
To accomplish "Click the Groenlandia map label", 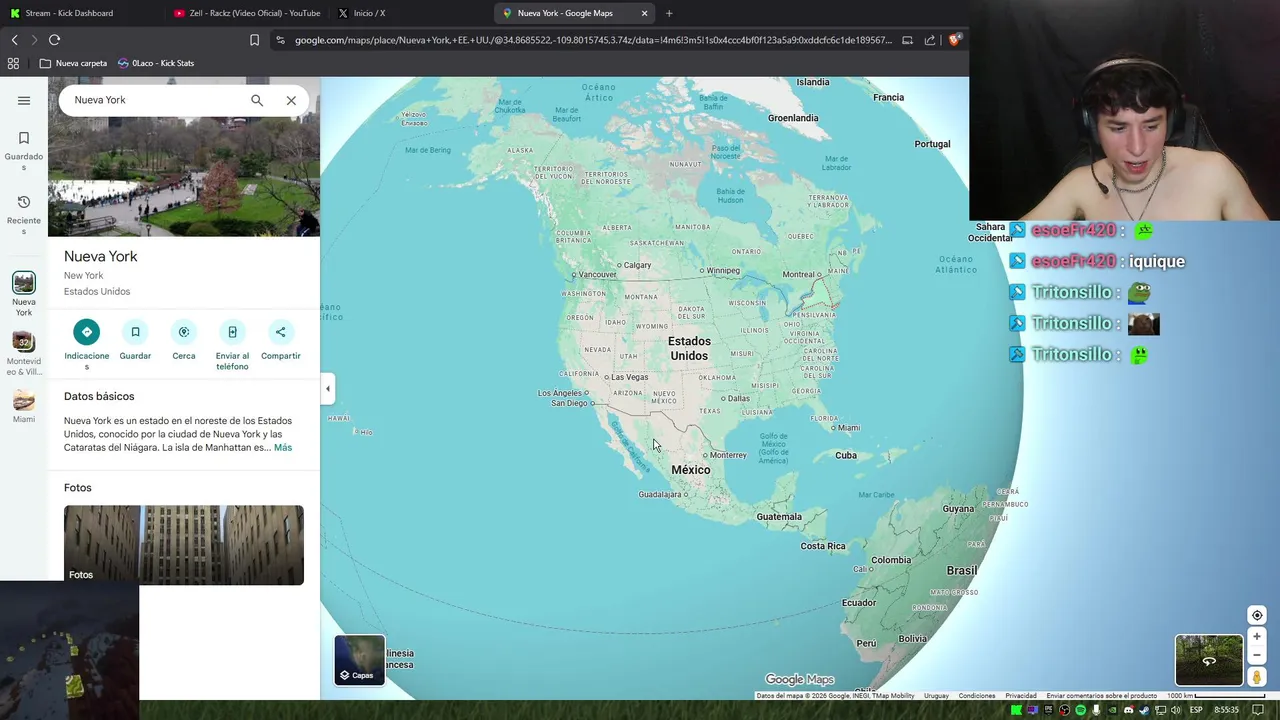I will point(793,118).
